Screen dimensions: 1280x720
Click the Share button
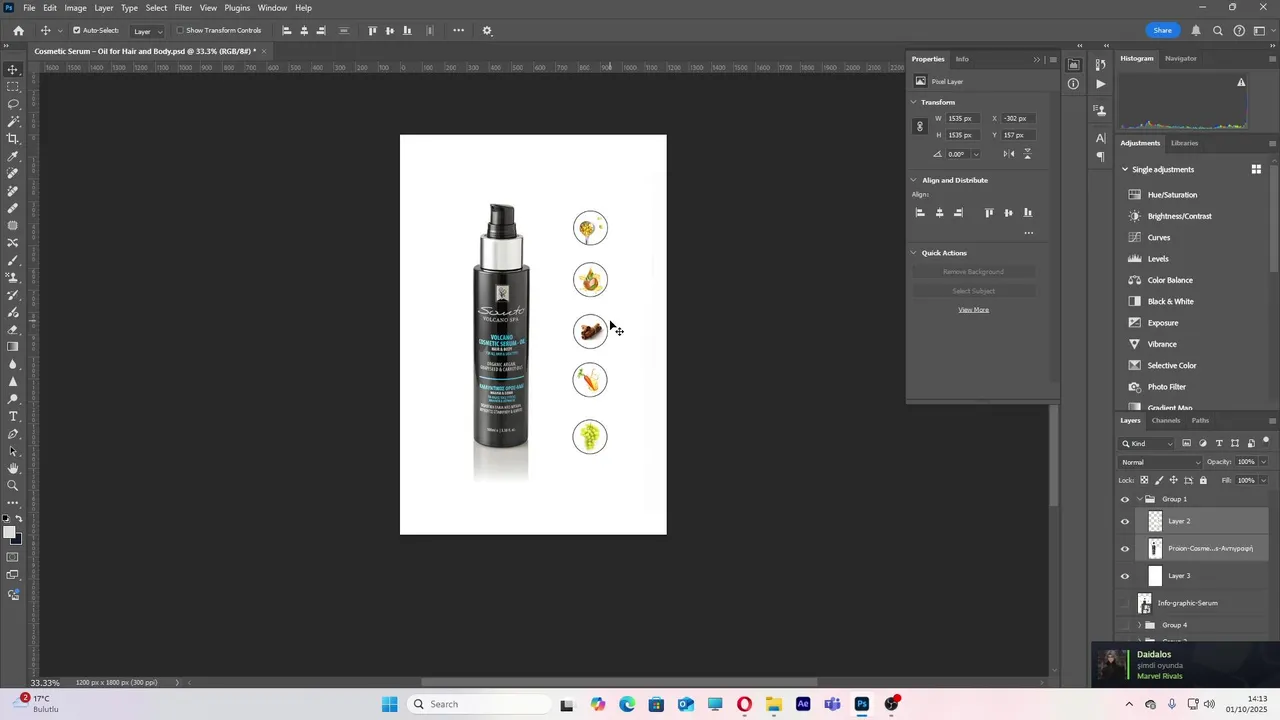[x=1163, y=30]
